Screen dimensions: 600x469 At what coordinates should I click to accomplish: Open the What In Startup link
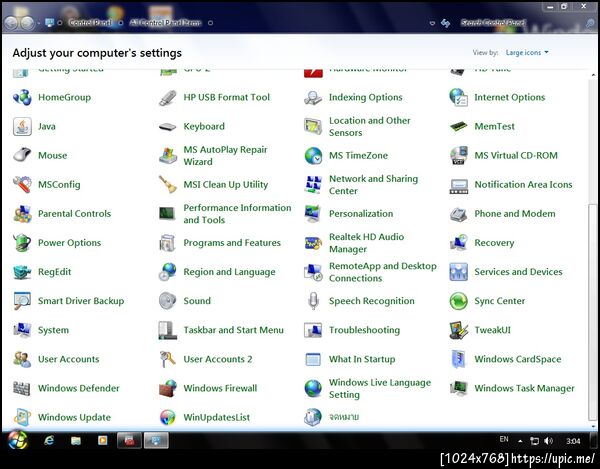(x=362, y=359)
